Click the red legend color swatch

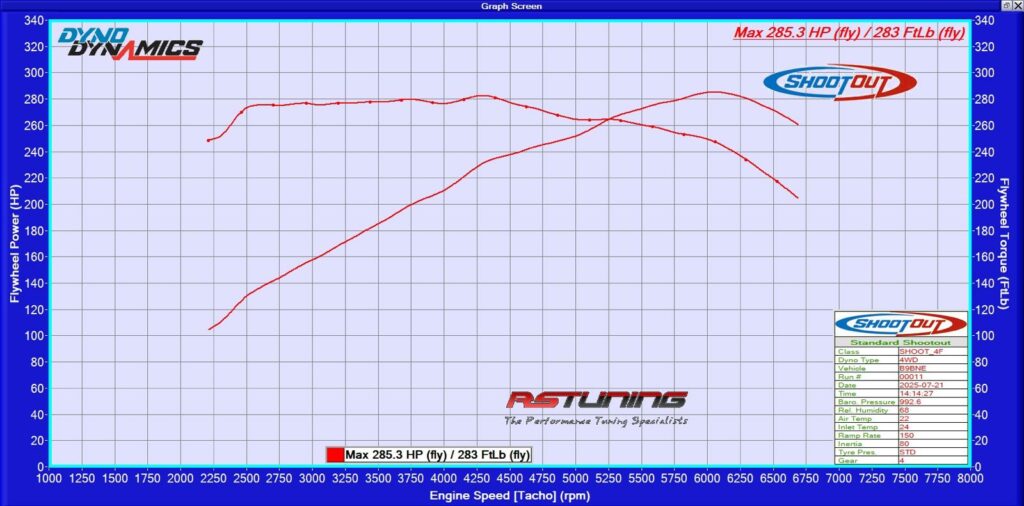(x=334, y=455)
